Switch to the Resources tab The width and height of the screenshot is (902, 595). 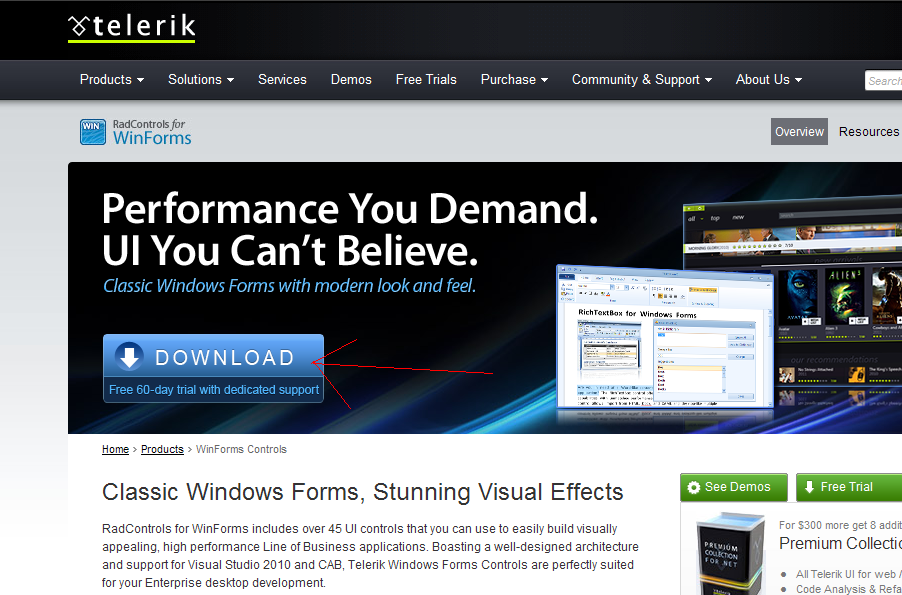point(869,132)
